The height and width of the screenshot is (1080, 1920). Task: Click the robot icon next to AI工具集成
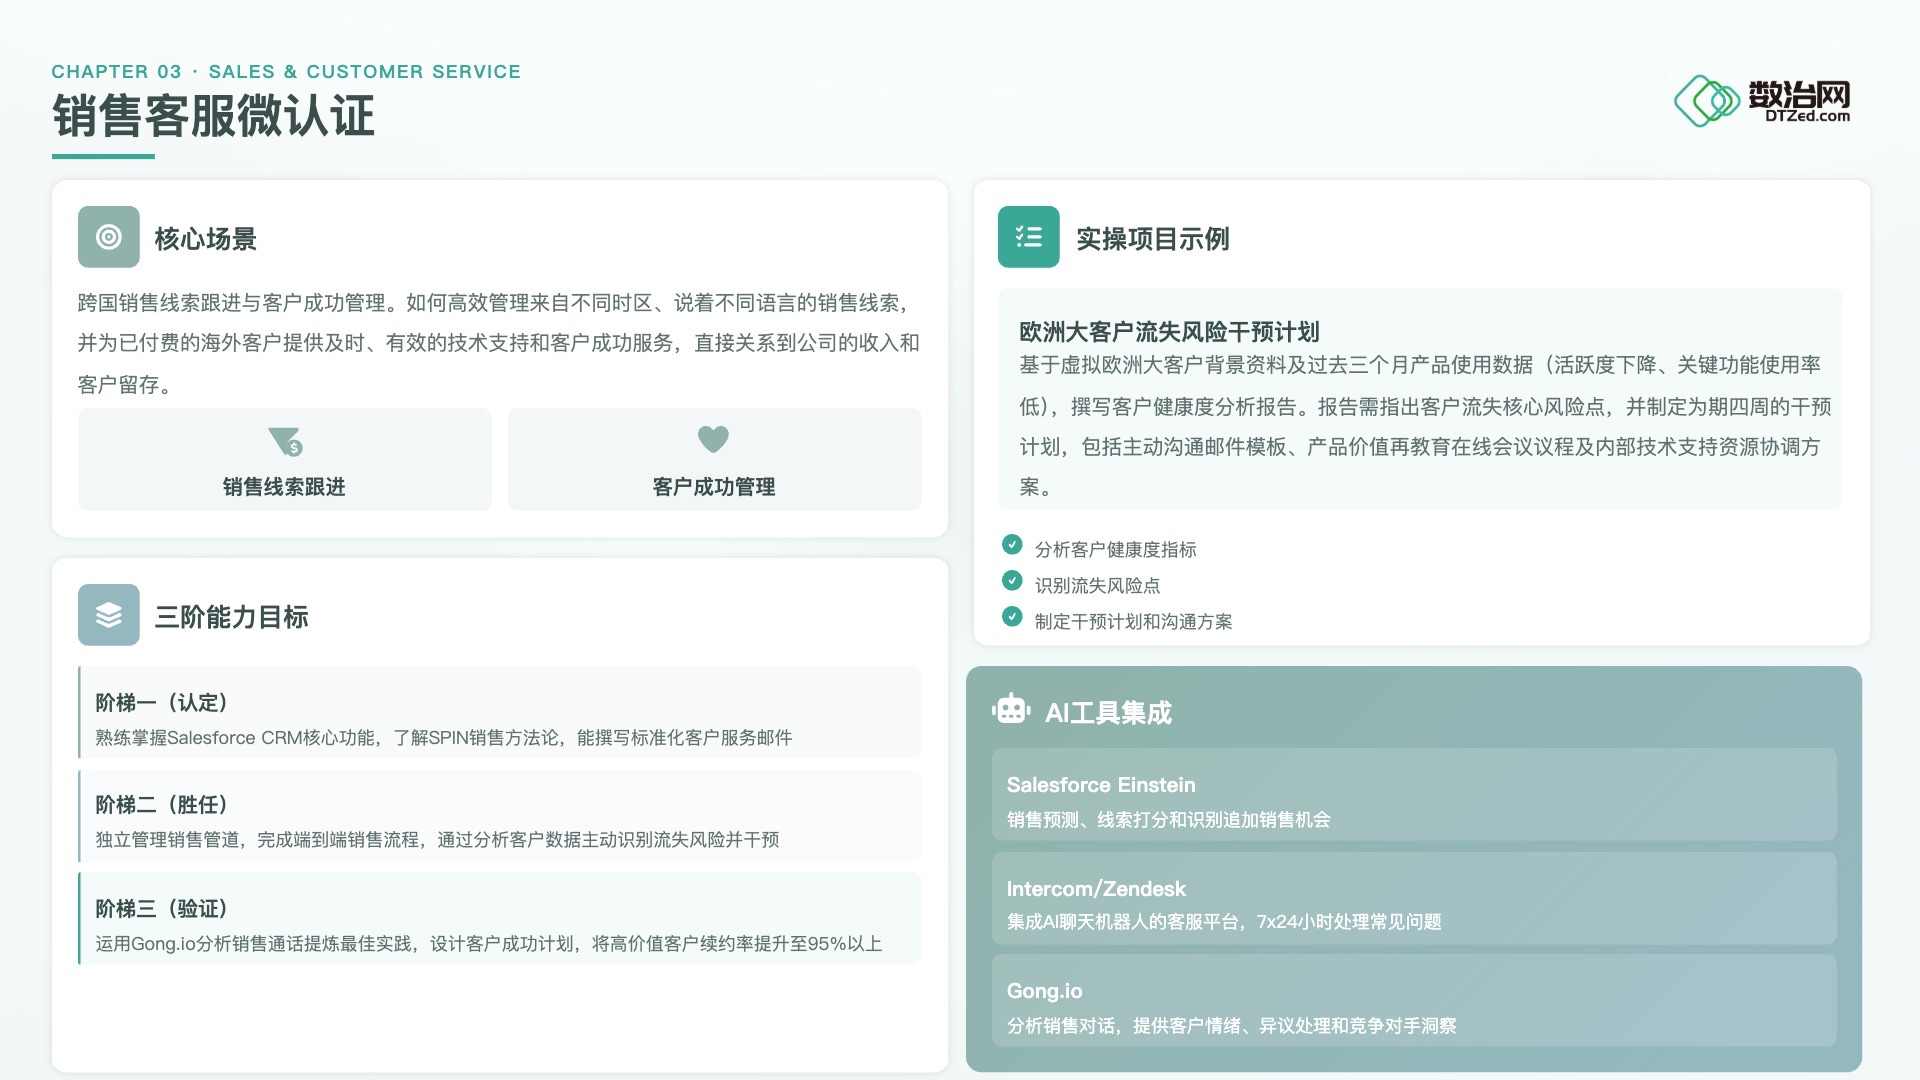pyautogui.click(x=1011, y=710)
